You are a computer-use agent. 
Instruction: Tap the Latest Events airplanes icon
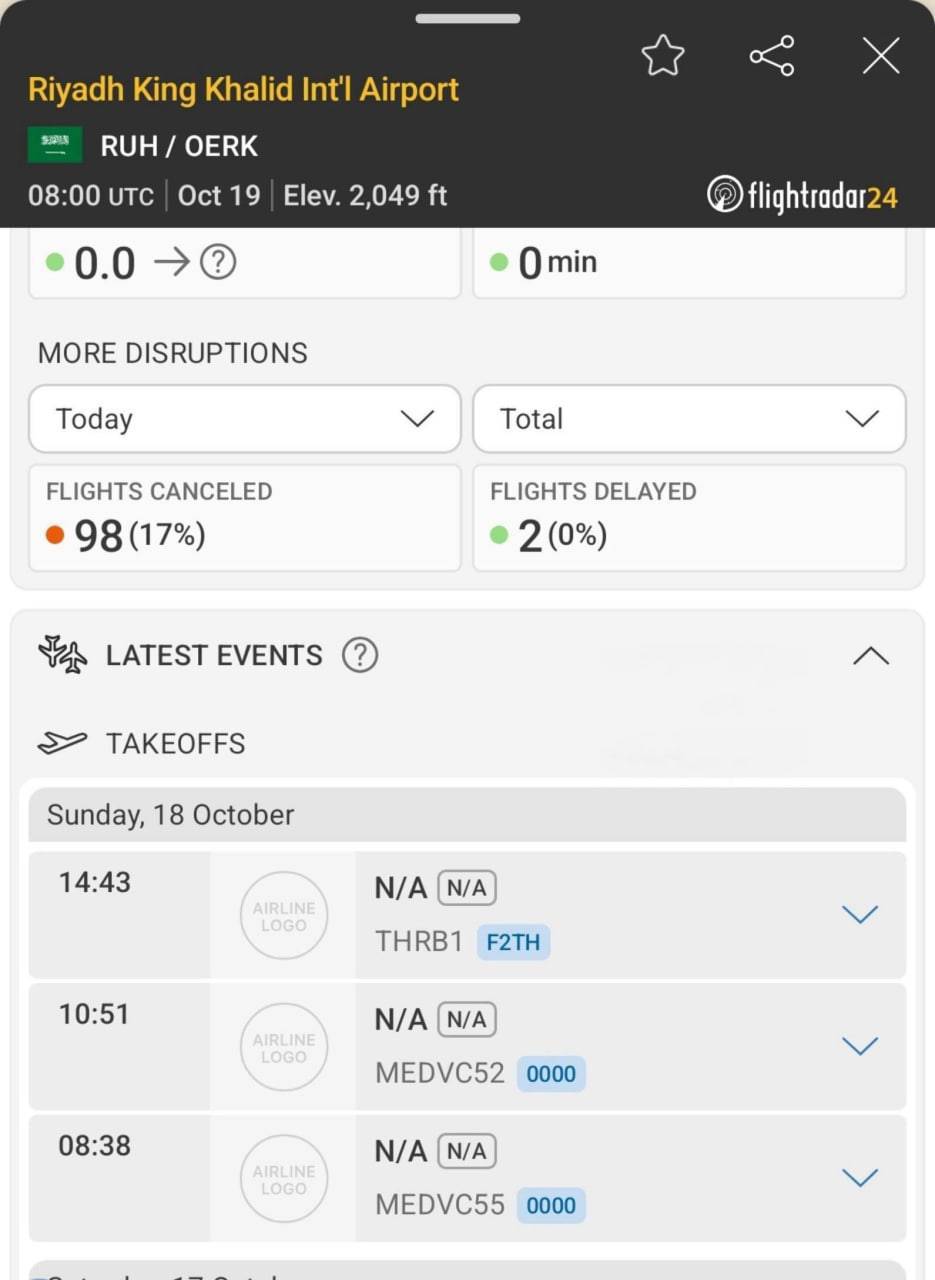(x=62, y=656)
